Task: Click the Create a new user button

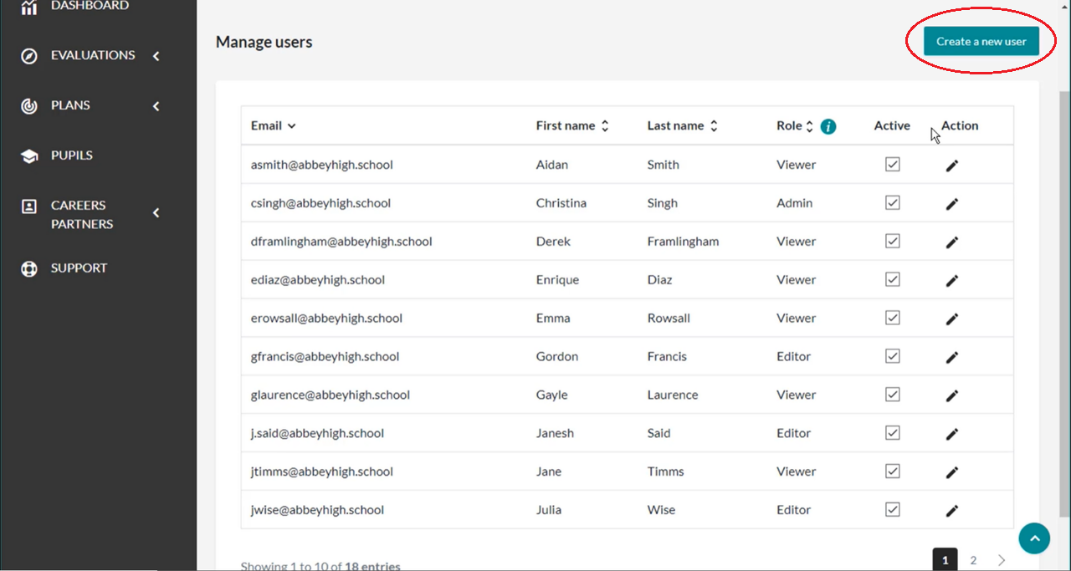Action: click(981, 42)
